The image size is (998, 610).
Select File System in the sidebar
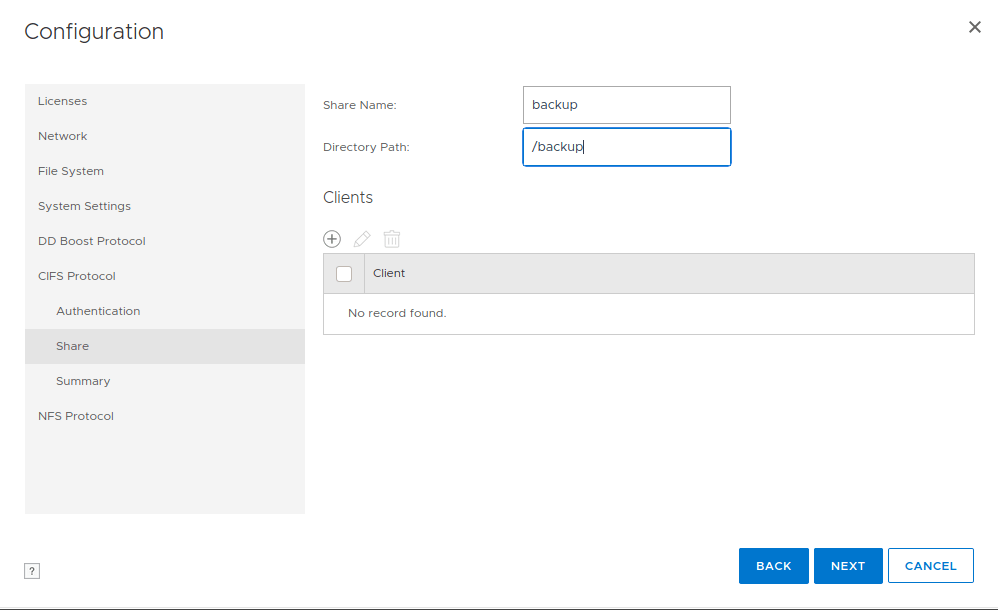(71, 171)
